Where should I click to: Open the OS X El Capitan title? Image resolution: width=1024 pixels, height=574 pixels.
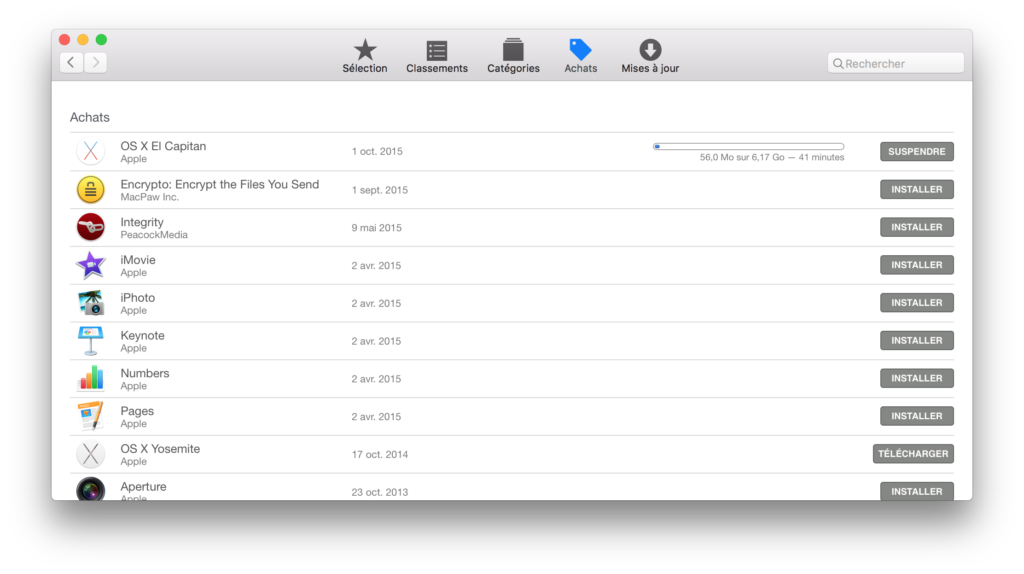pos(163,146)
